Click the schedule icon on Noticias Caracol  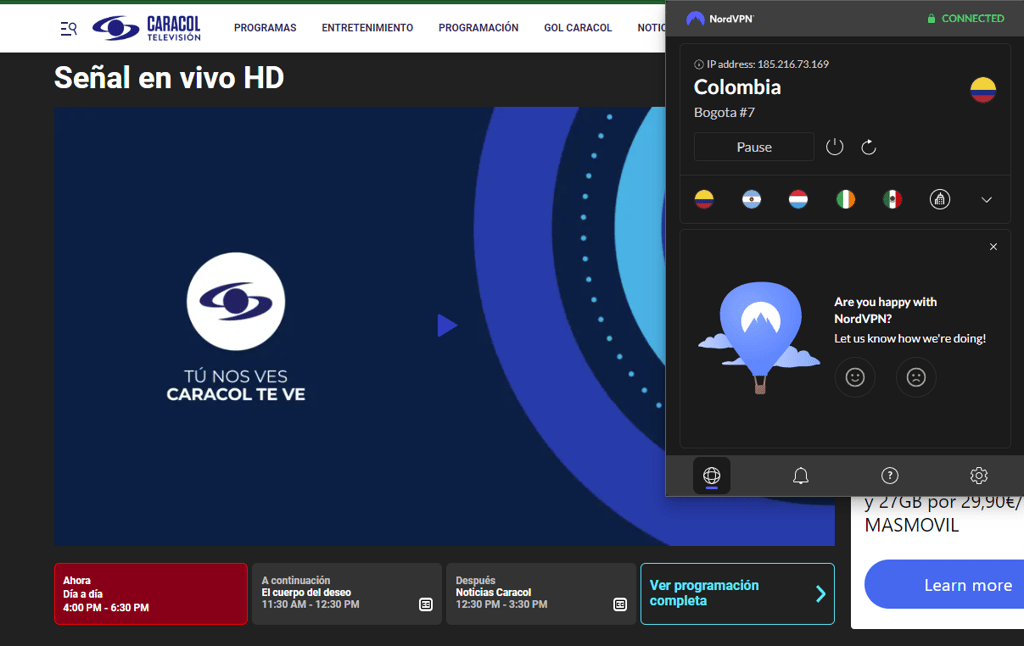click(620, 605)
